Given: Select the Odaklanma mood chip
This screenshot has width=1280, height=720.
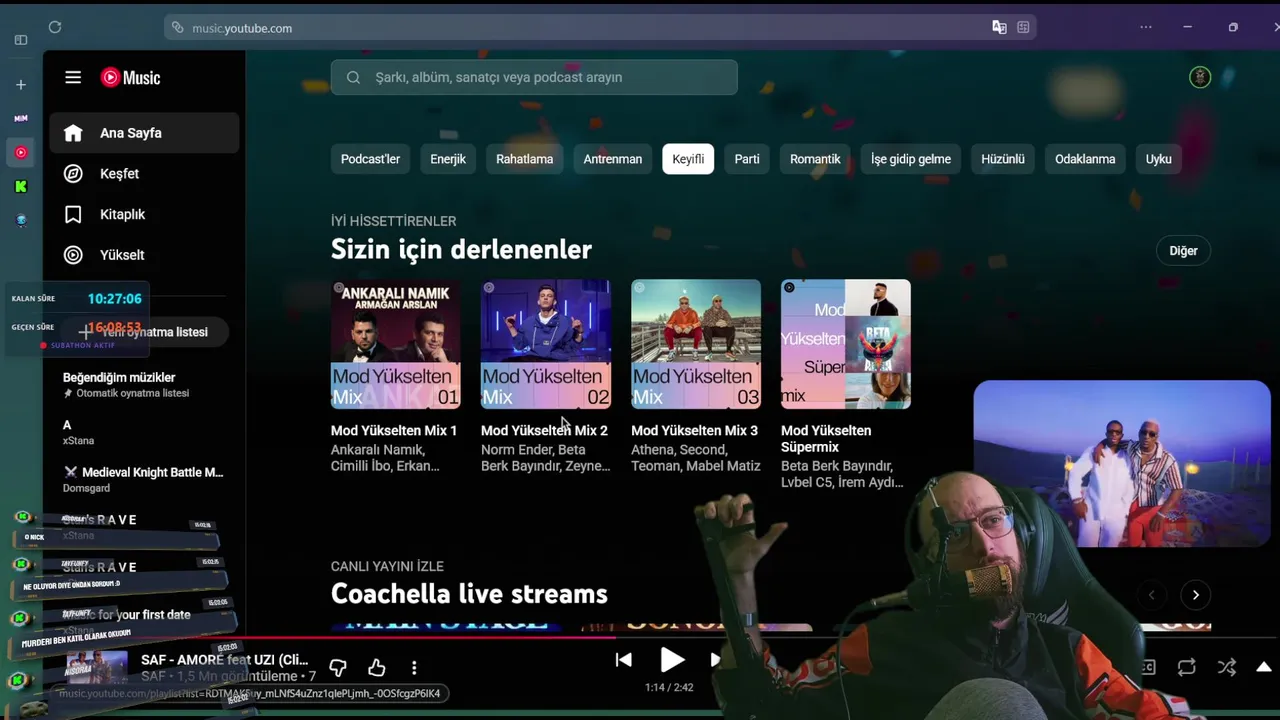Looking at the screenshot, I should point(1085,159).
